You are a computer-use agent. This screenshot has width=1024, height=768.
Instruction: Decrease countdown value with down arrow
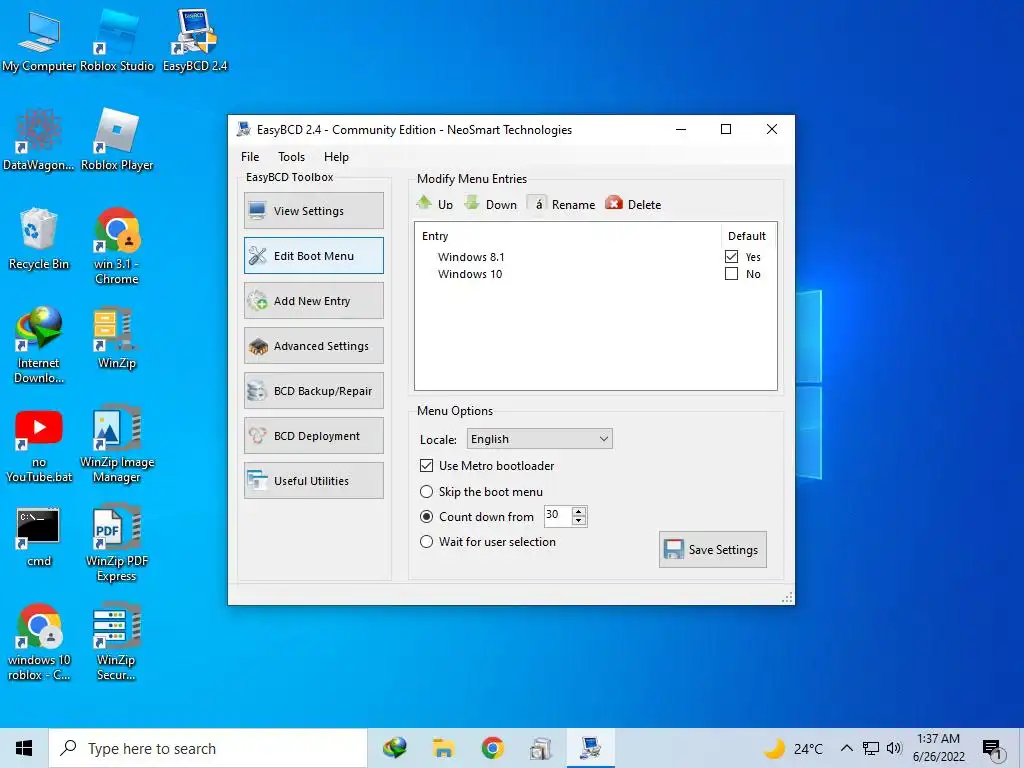(579, 520)
